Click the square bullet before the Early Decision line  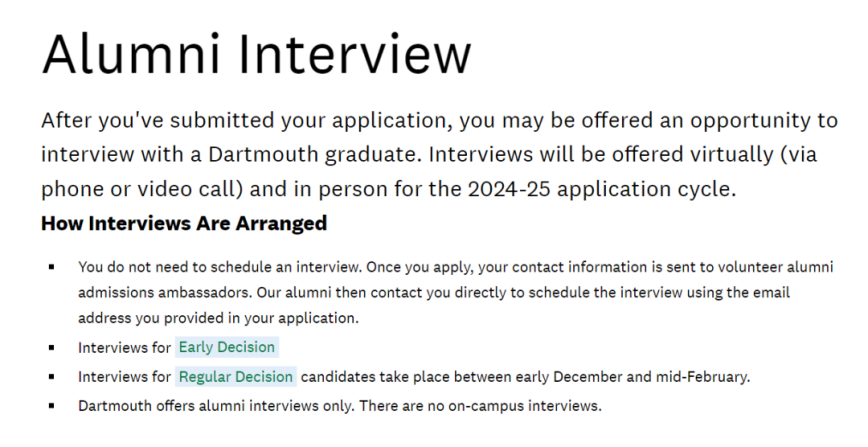pyautogui.click(x=51, y=348)
